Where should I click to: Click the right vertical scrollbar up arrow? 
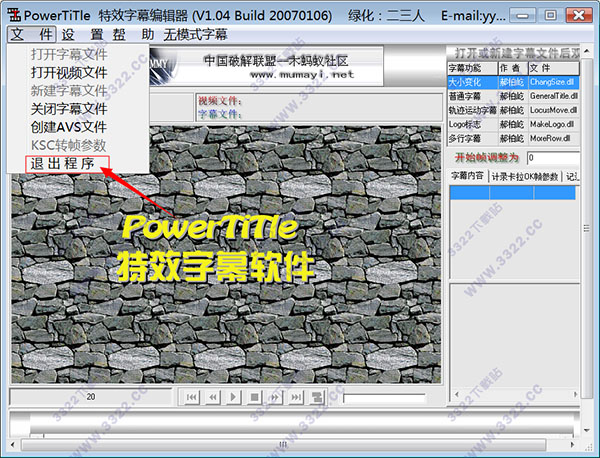587,51
